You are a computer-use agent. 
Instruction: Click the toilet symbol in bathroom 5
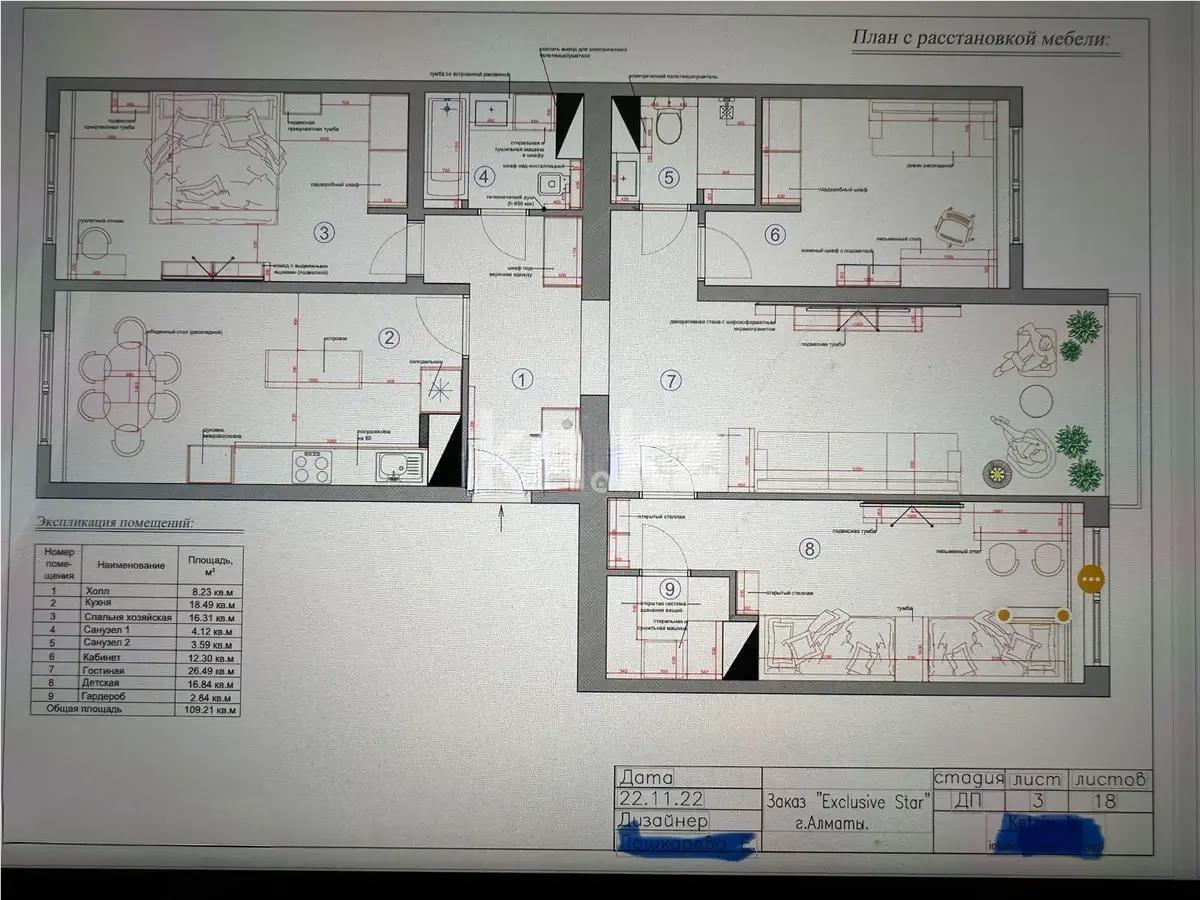667,125
